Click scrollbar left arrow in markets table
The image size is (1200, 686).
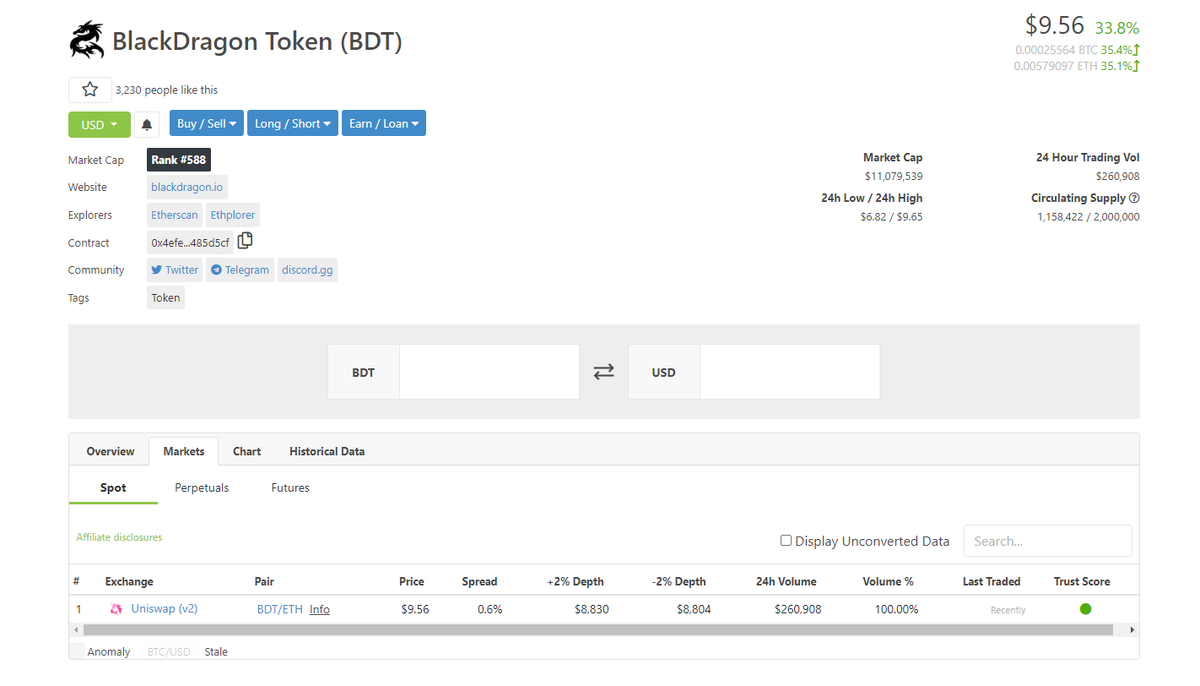click(x=74, y=630)
